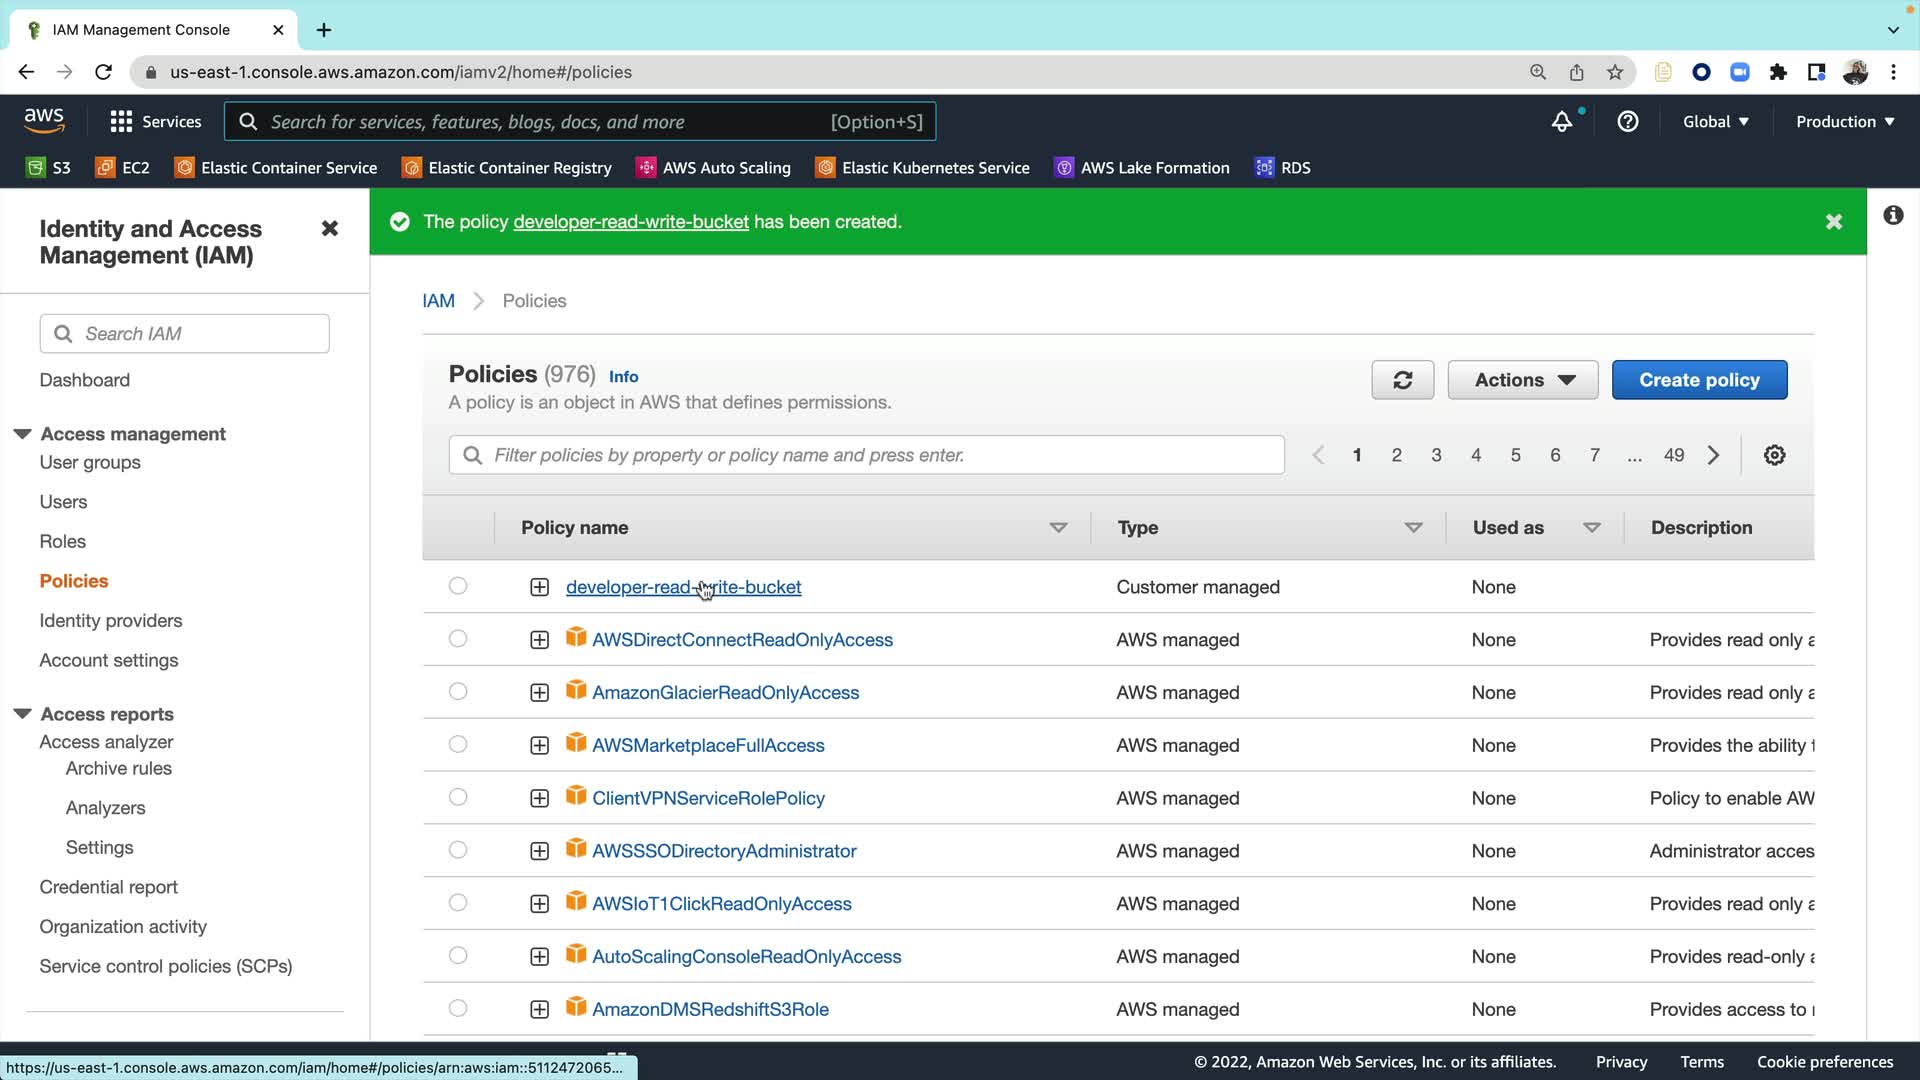Open the AWS notifications bell

(x=1561, y=122)
